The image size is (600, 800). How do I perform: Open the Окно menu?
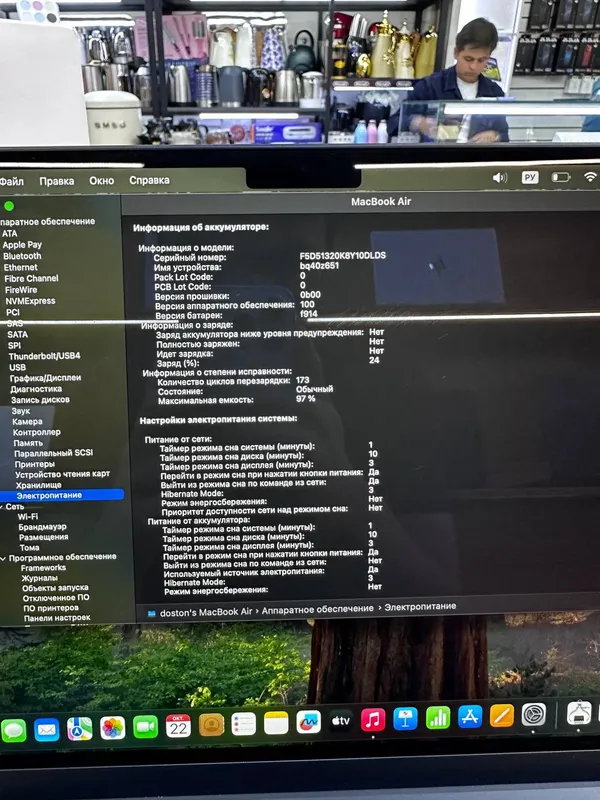(102, 181)
